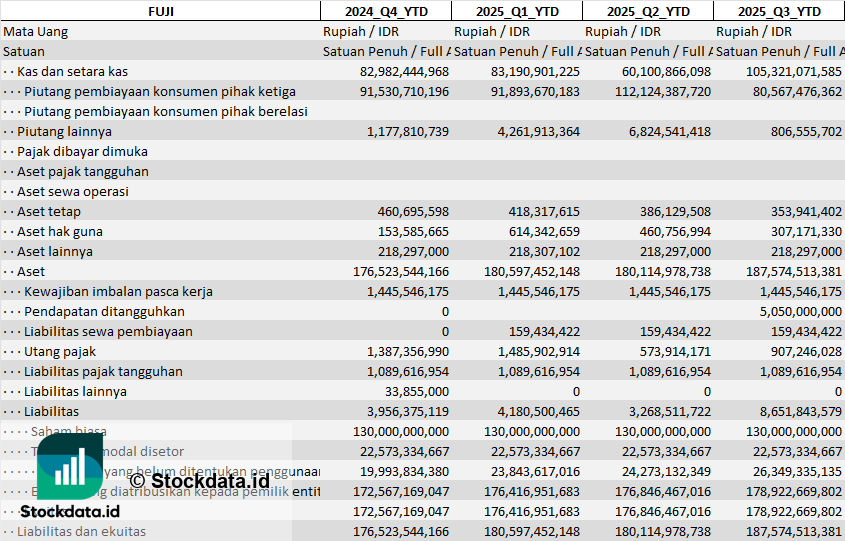Click the Stockdata.id text below the logo

(70, 511)
